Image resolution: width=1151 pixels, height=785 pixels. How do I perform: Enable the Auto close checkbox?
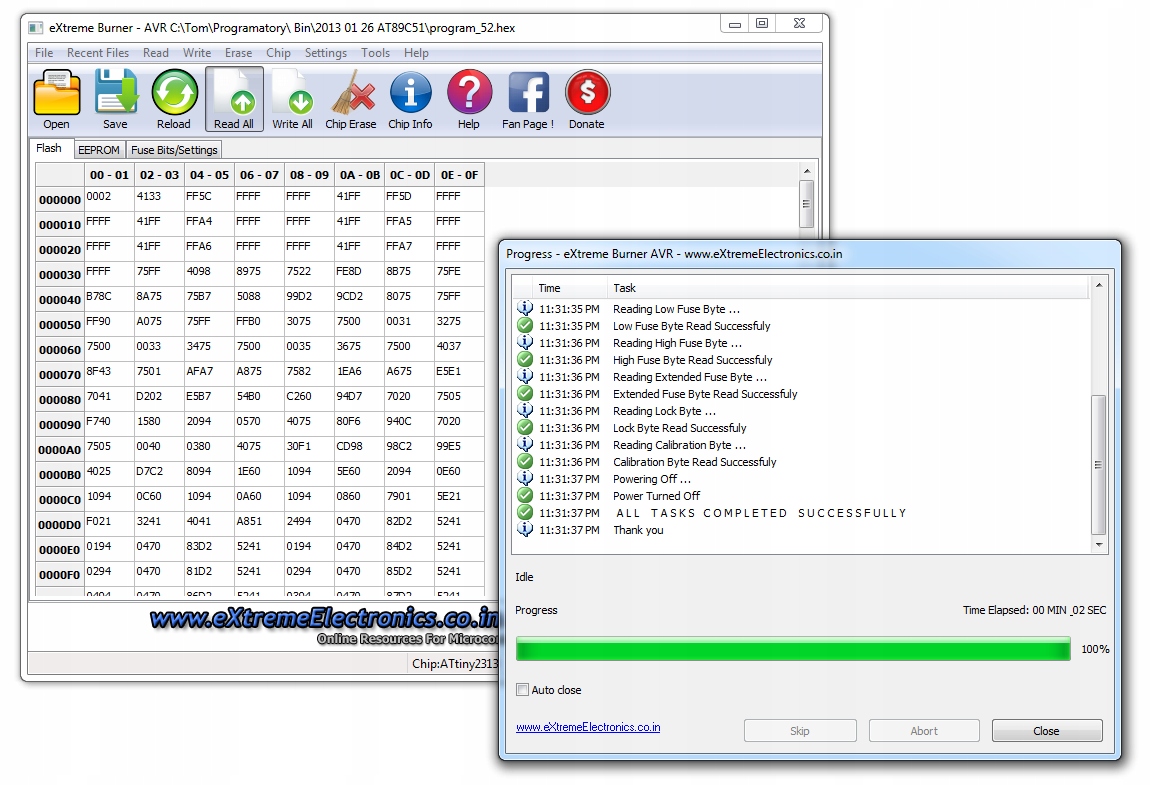pyautogui.click(x=522, y=690)
